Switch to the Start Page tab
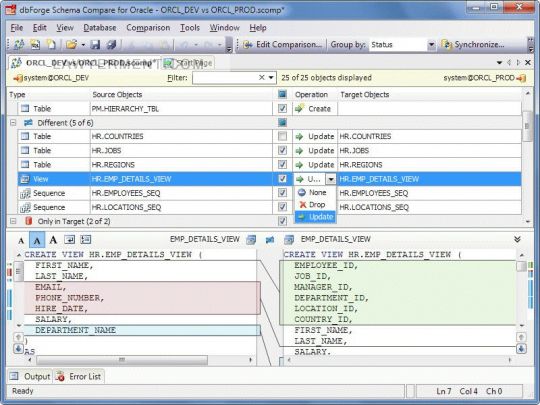The height and width of the screenshot is (405, 540). point(188,63)
